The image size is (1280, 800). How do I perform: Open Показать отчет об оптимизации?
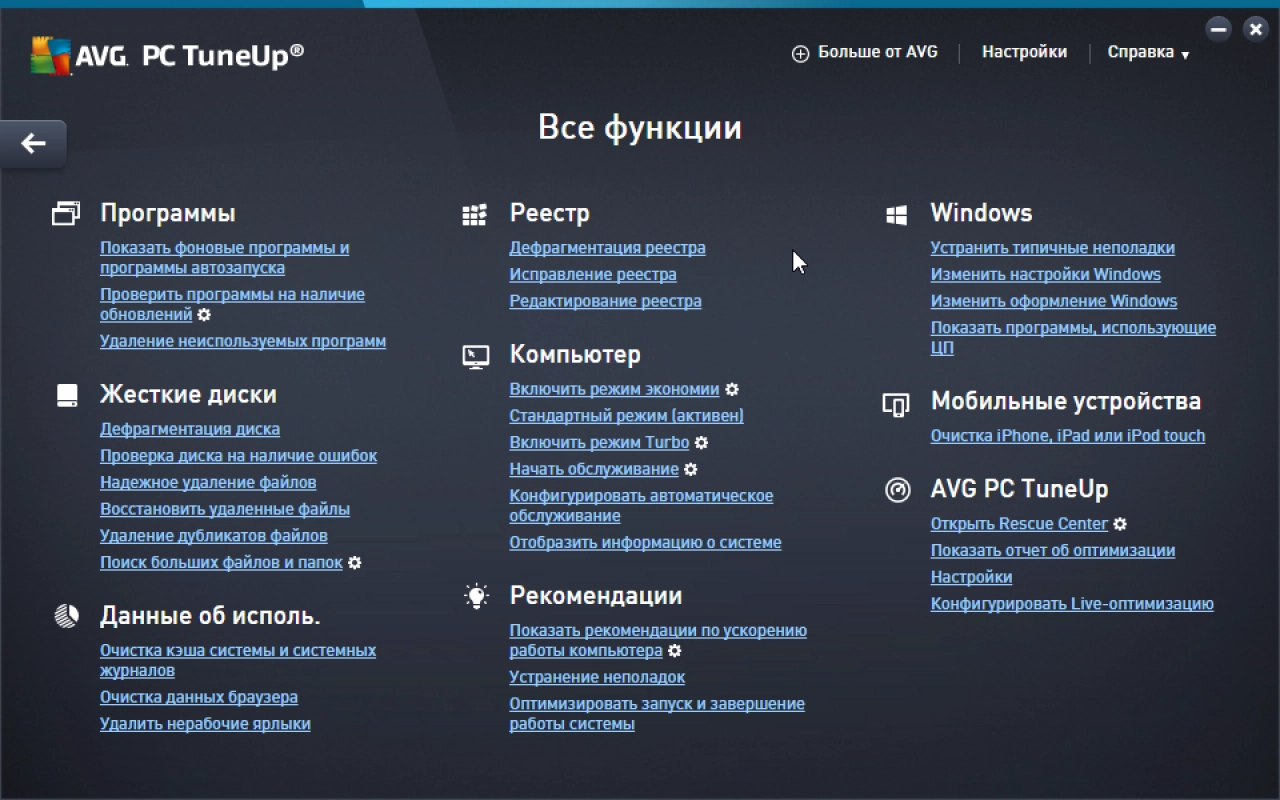tap(1053, 551)
